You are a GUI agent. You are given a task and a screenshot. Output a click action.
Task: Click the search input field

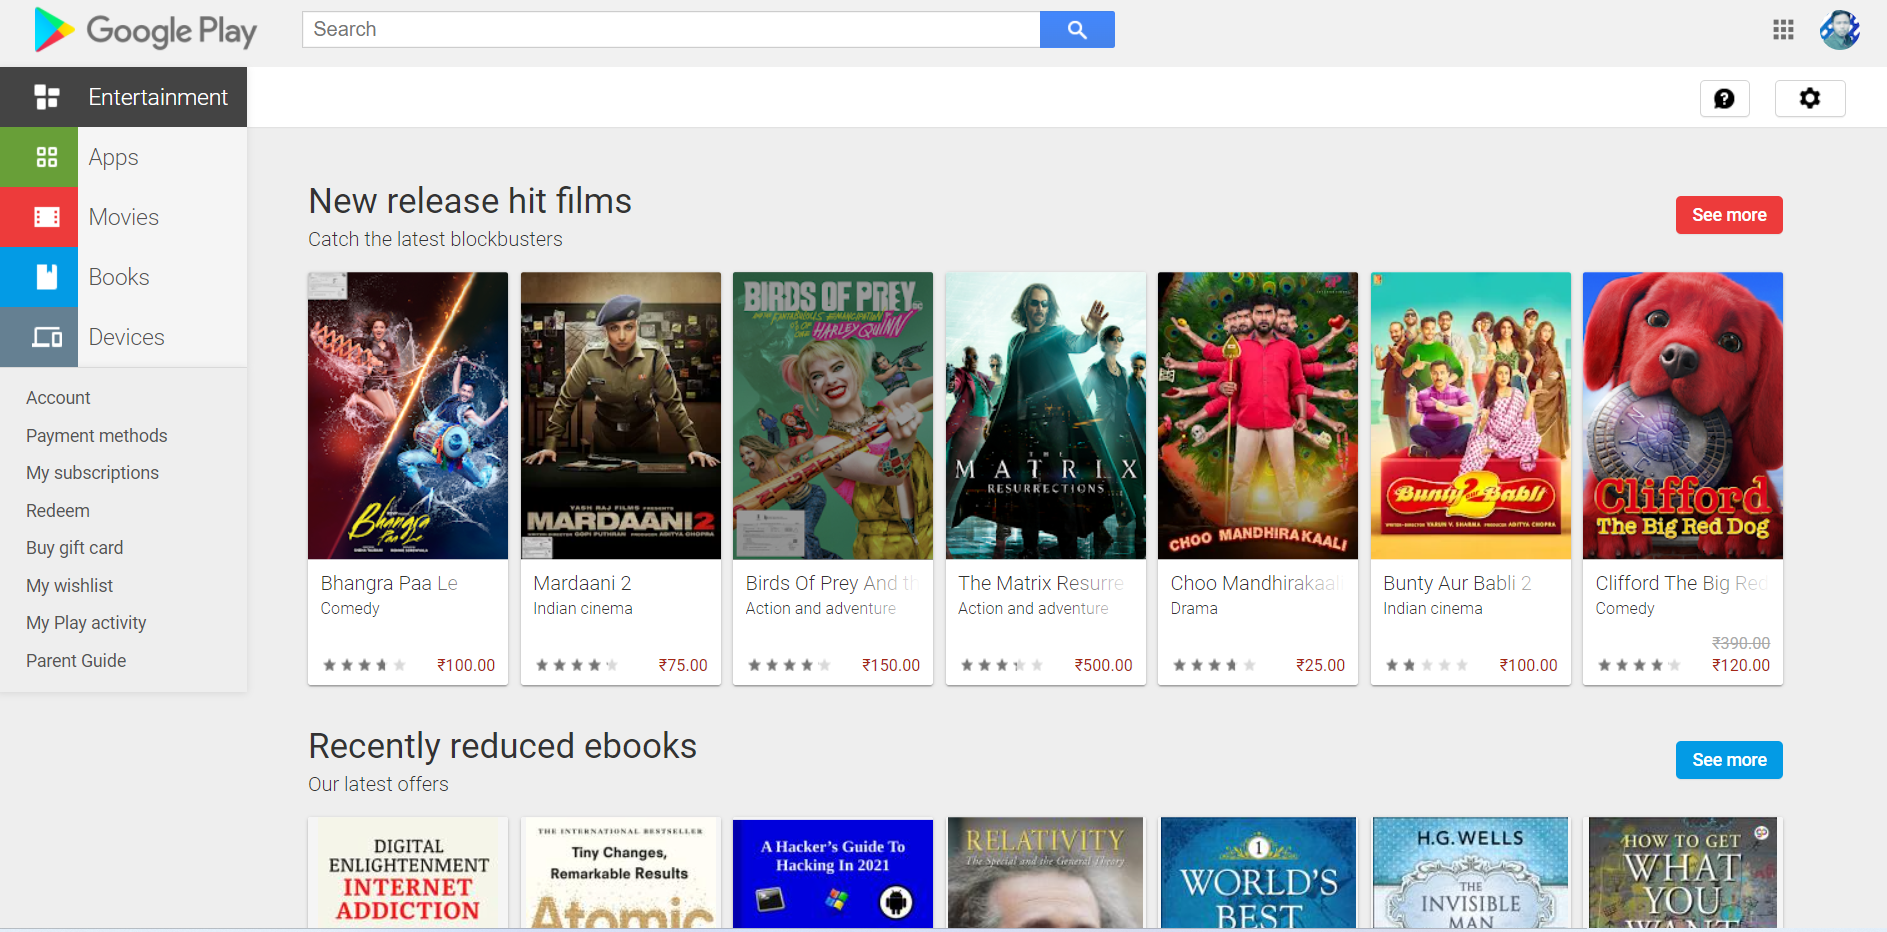pyautogui.click(x=671, y=30)
